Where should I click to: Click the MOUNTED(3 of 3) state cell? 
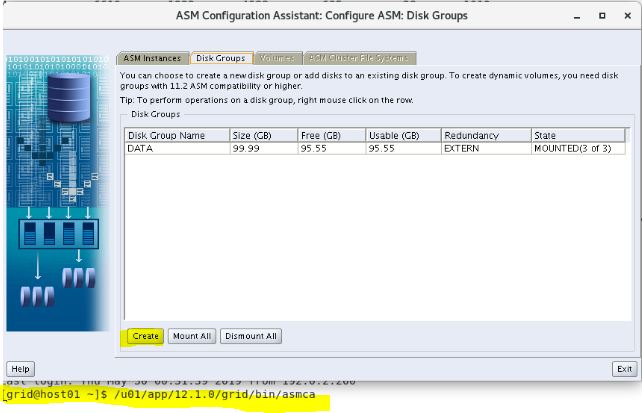click(x=575, y=148)
